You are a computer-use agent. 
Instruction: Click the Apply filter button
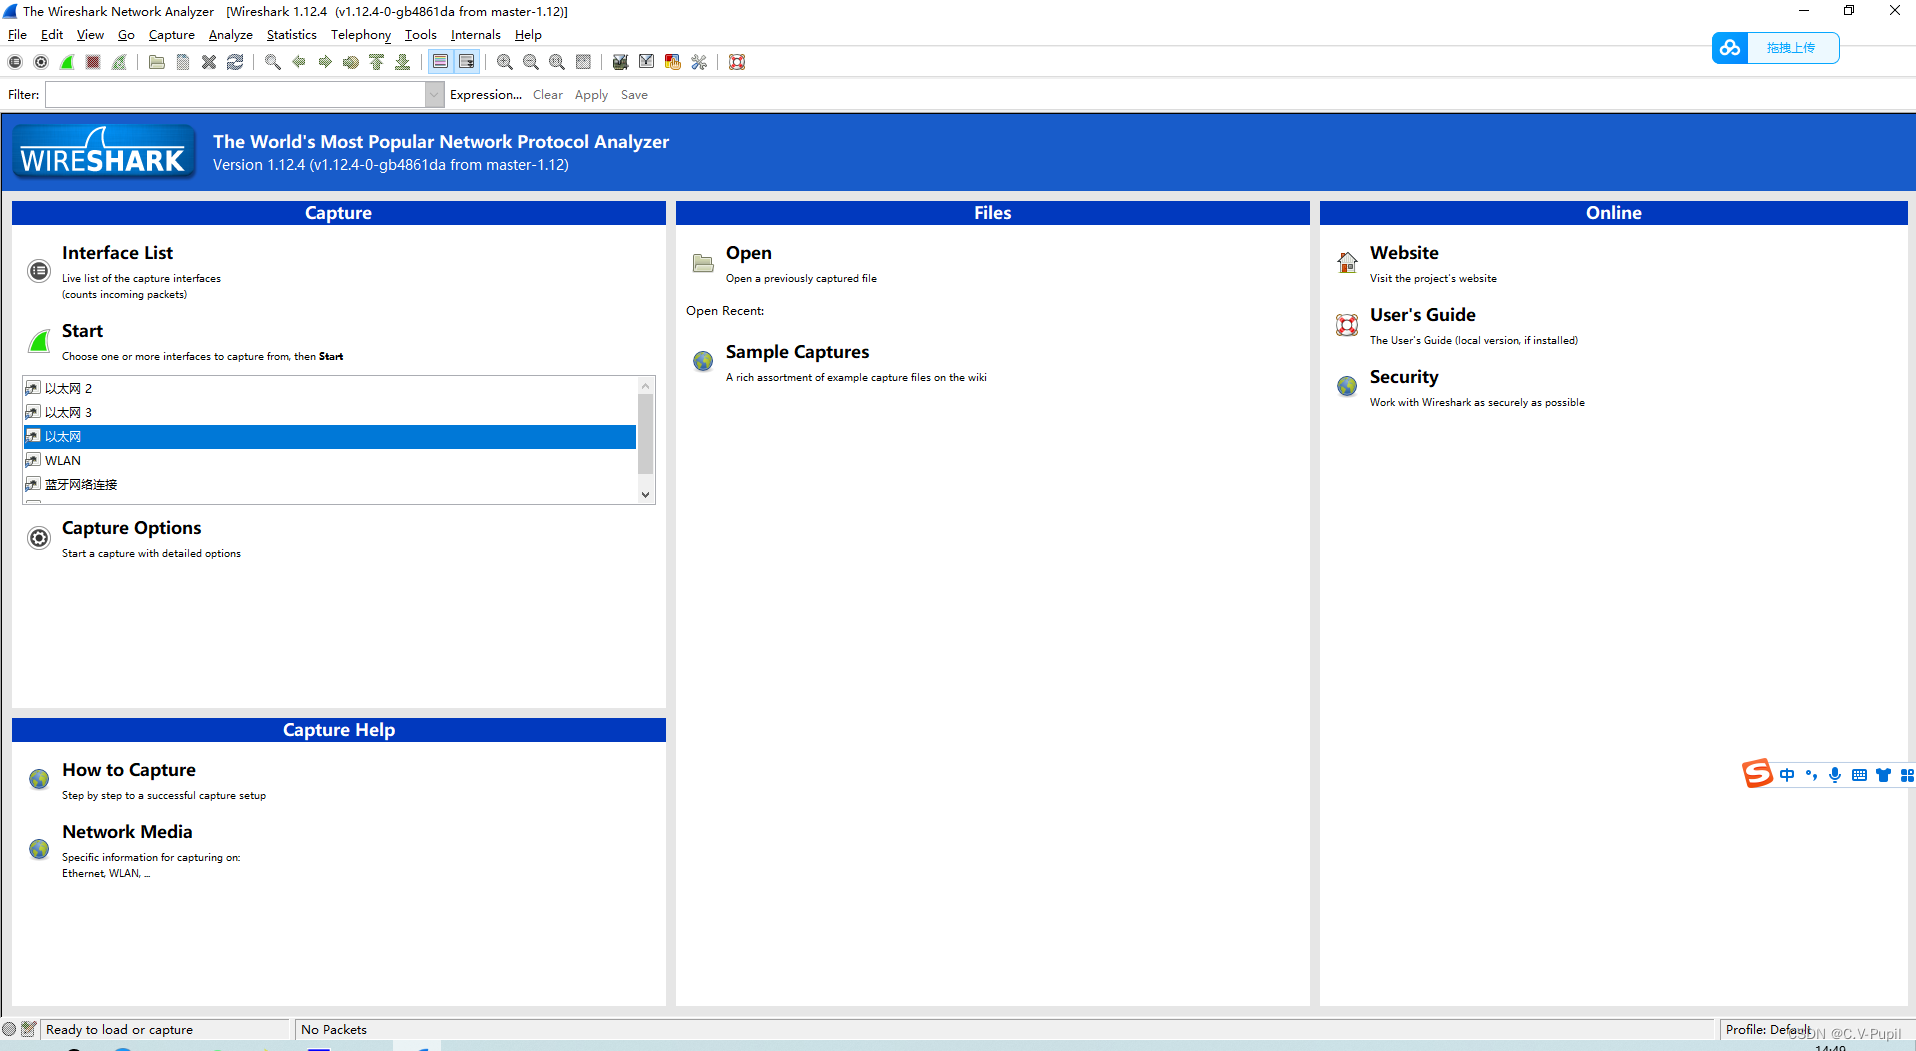[x=591, y=95]
